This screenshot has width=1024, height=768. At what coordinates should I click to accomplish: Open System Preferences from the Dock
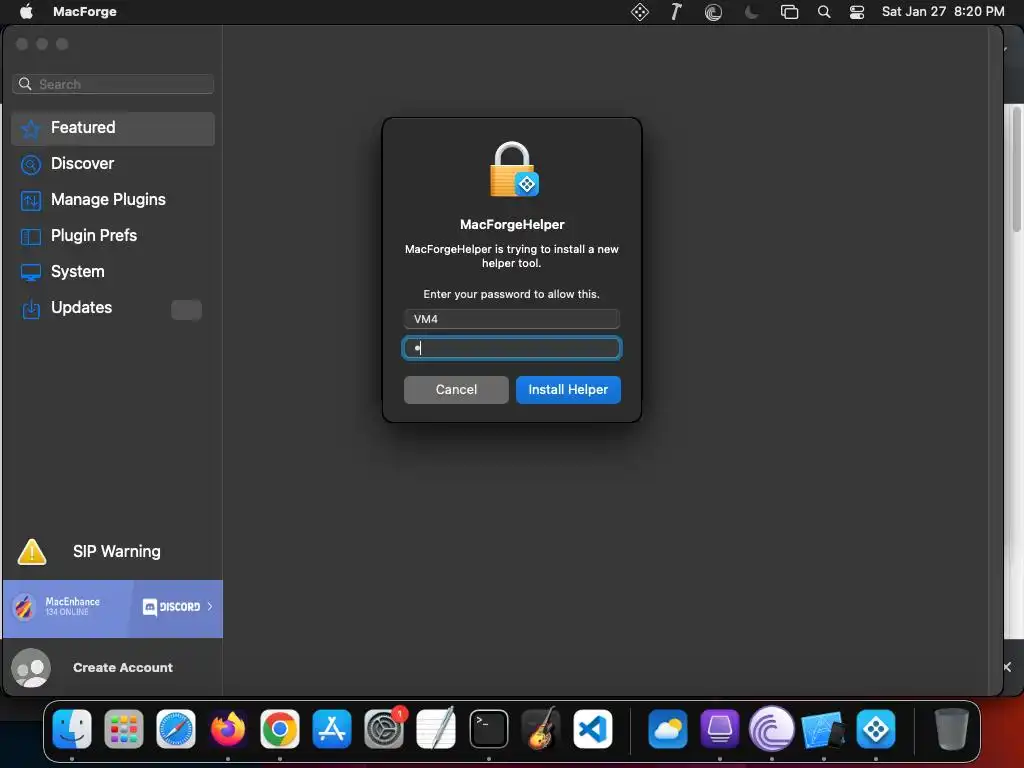pyautogui.click(x=384, y=729)
